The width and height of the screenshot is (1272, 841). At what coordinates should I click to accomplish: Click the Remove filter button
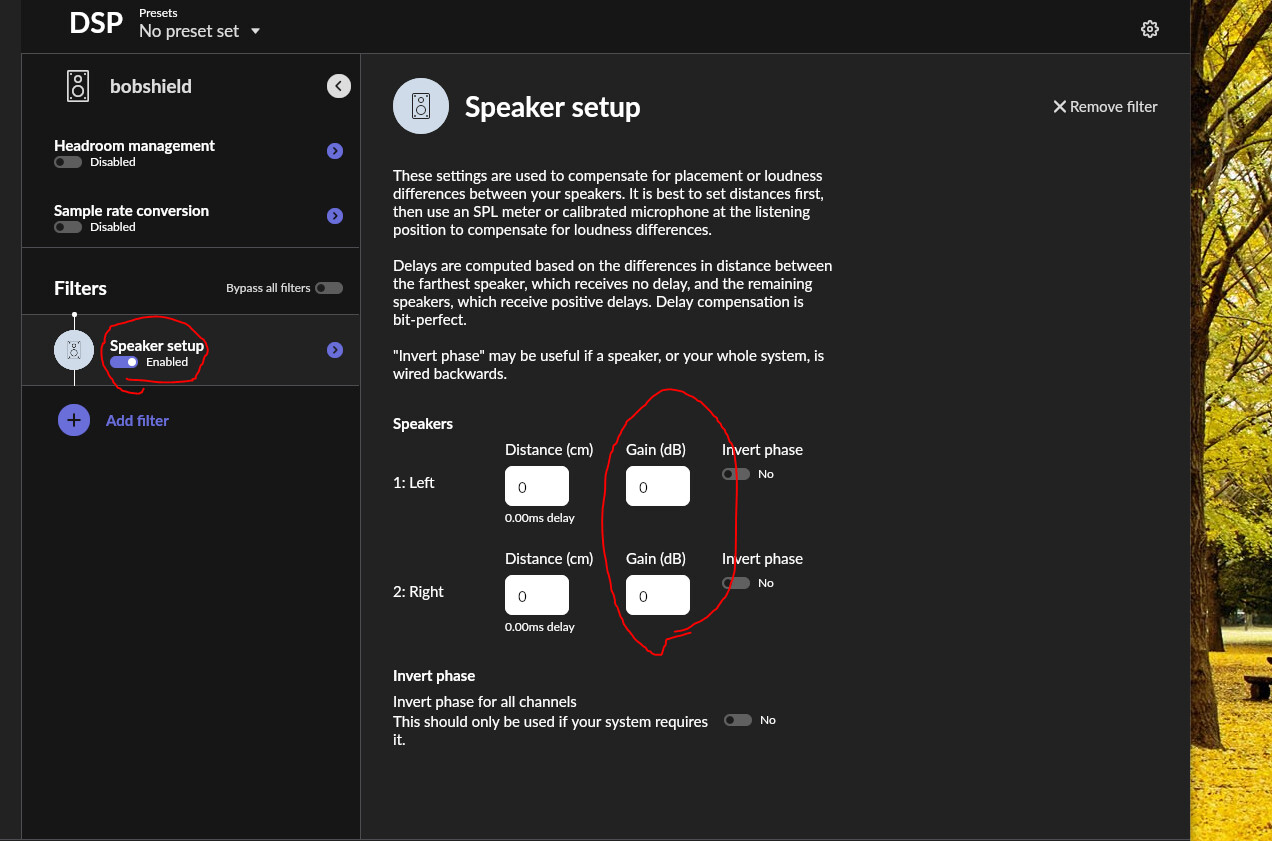coord(1105,107)
